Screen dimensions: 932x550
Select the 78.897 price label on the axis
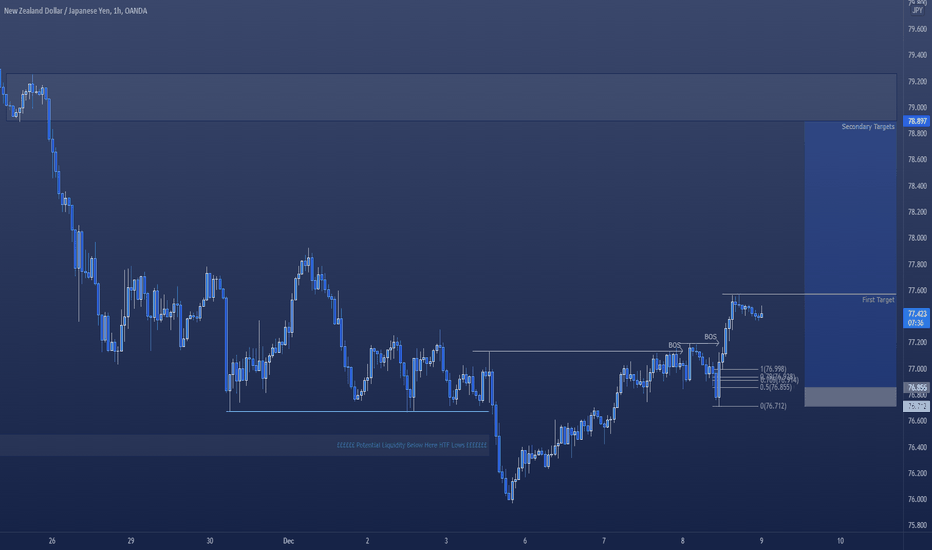click(x=916, y=121)
